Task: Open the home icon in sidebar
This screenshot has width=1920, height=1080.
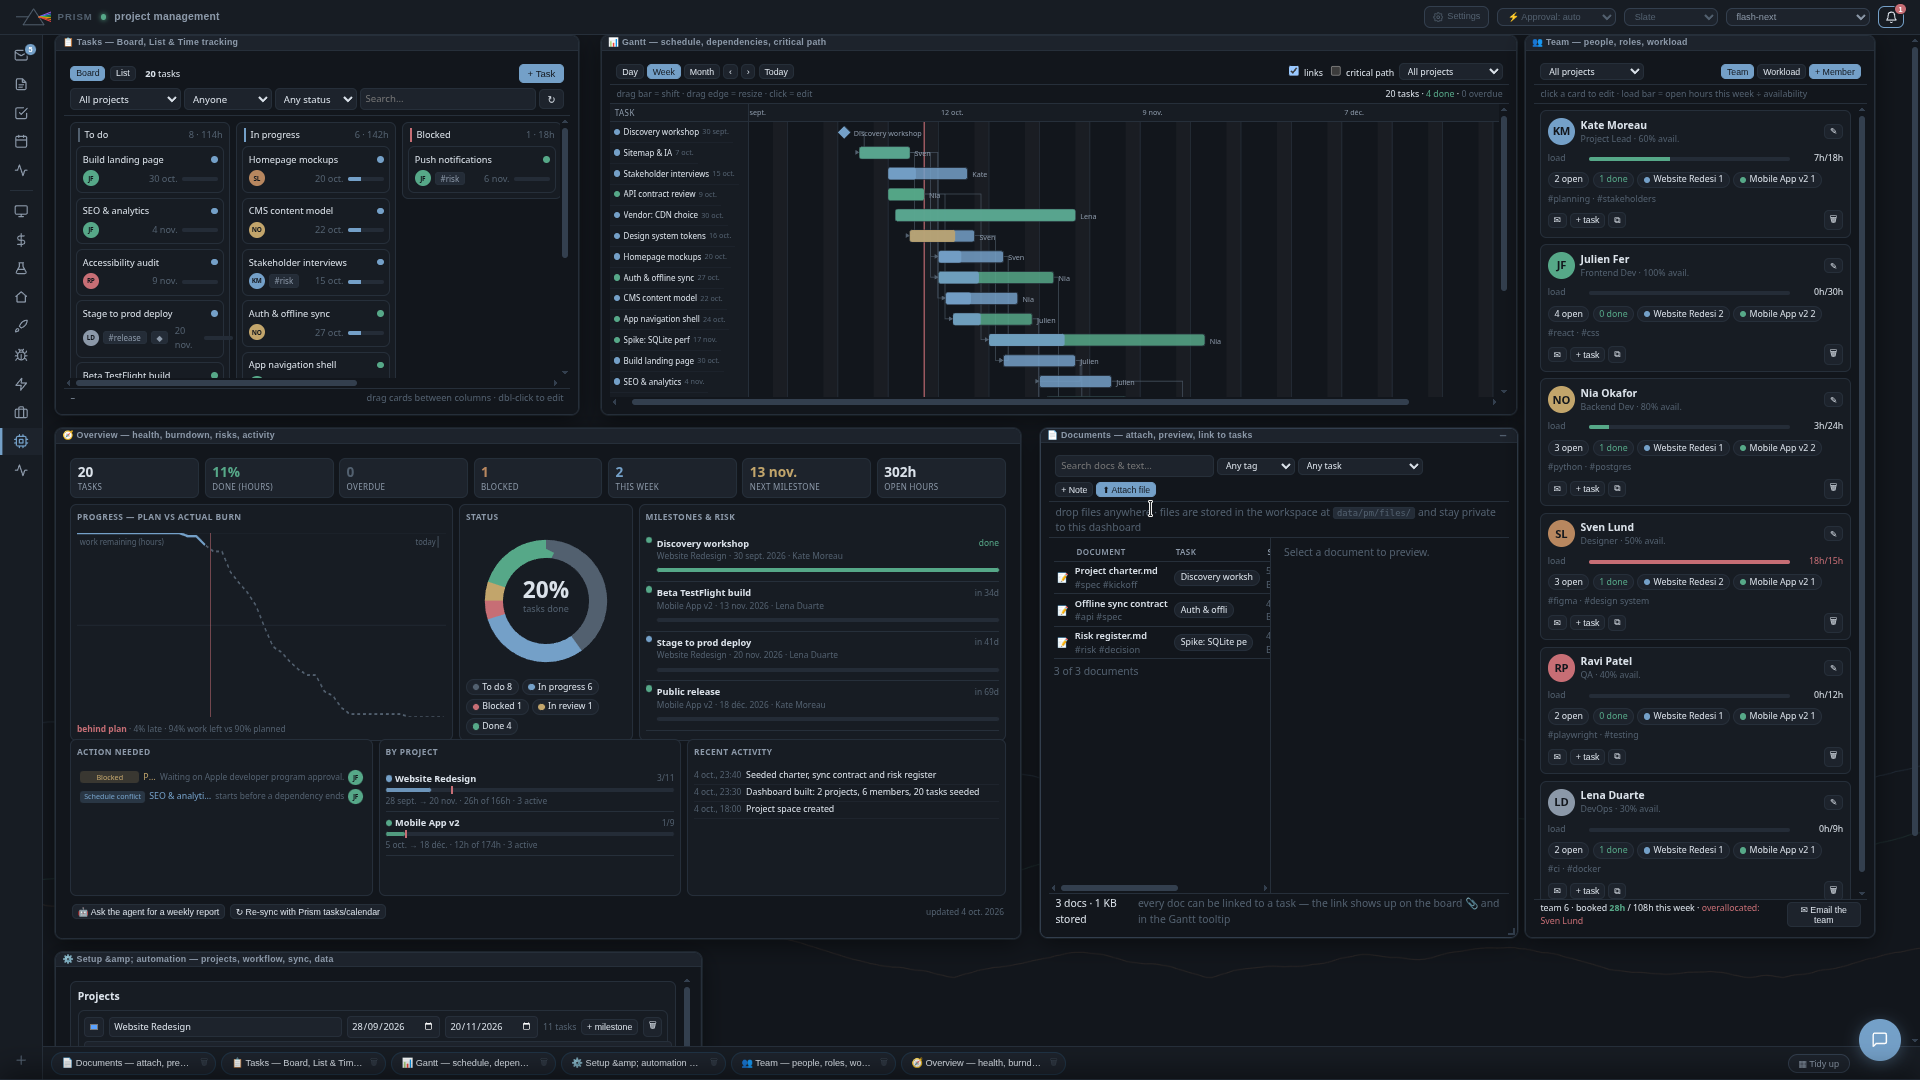Action: pos(21,297)
